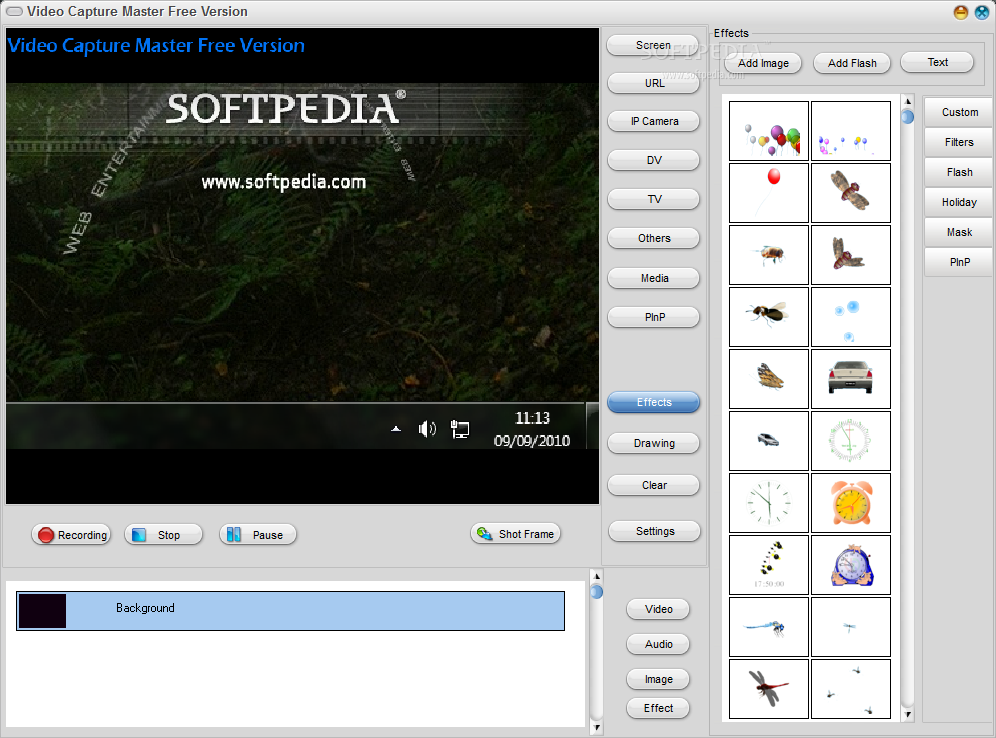Show Effect layers list
The height and width of the screenshot is (738, 996).
coord(658,708)
